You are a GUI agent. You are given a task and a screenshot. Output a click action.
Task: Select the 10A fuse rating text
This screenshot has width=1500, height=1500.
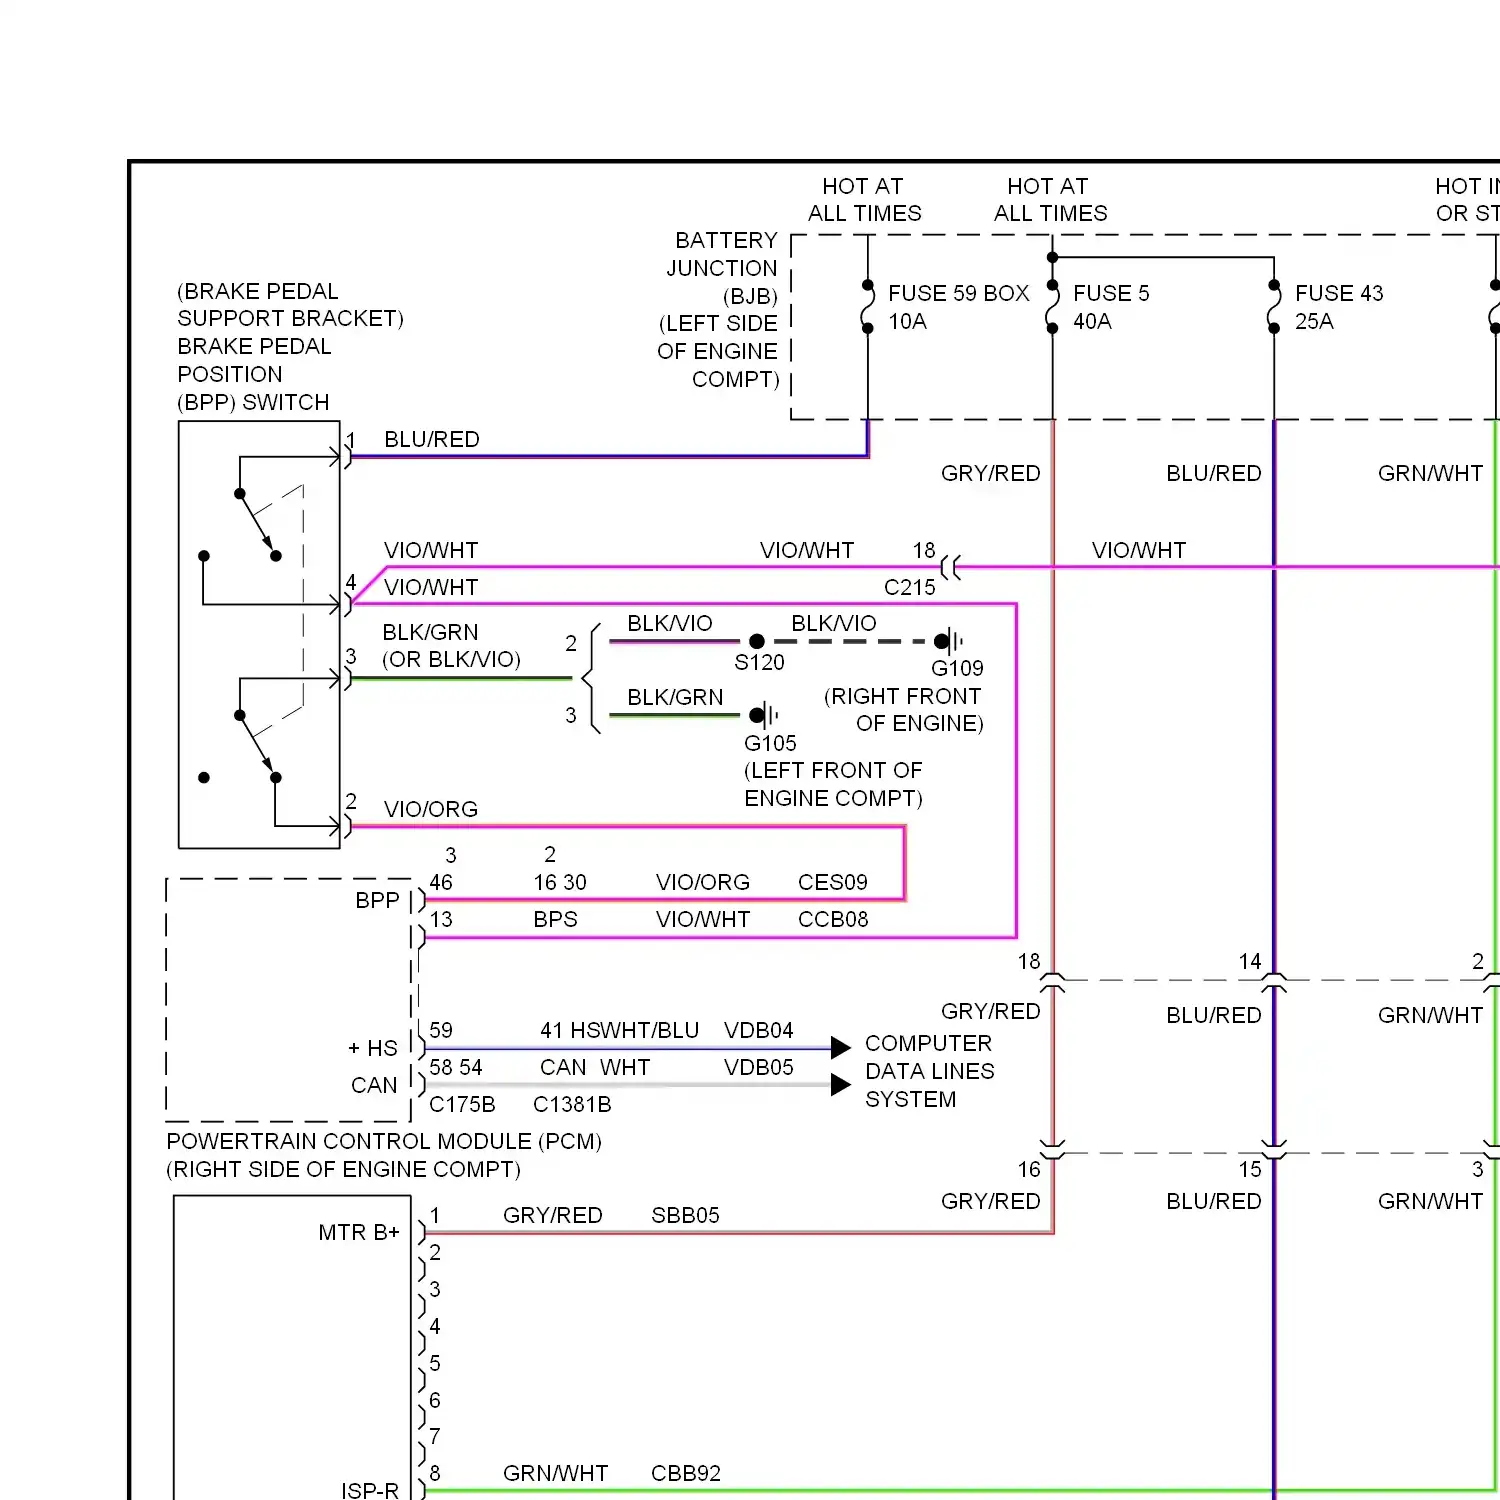tap(908, 321)
